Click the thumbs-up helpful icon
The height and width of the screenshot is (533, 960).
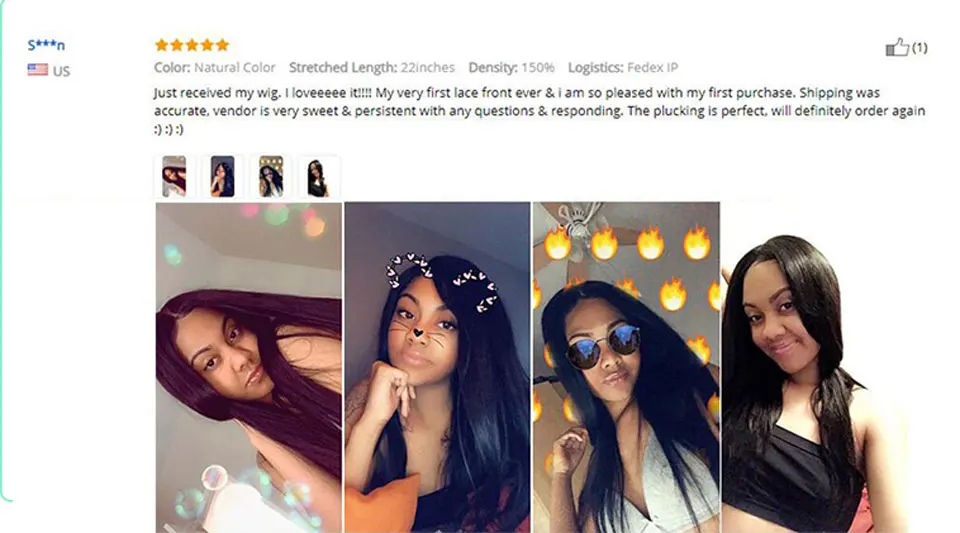tap(897, 47)
